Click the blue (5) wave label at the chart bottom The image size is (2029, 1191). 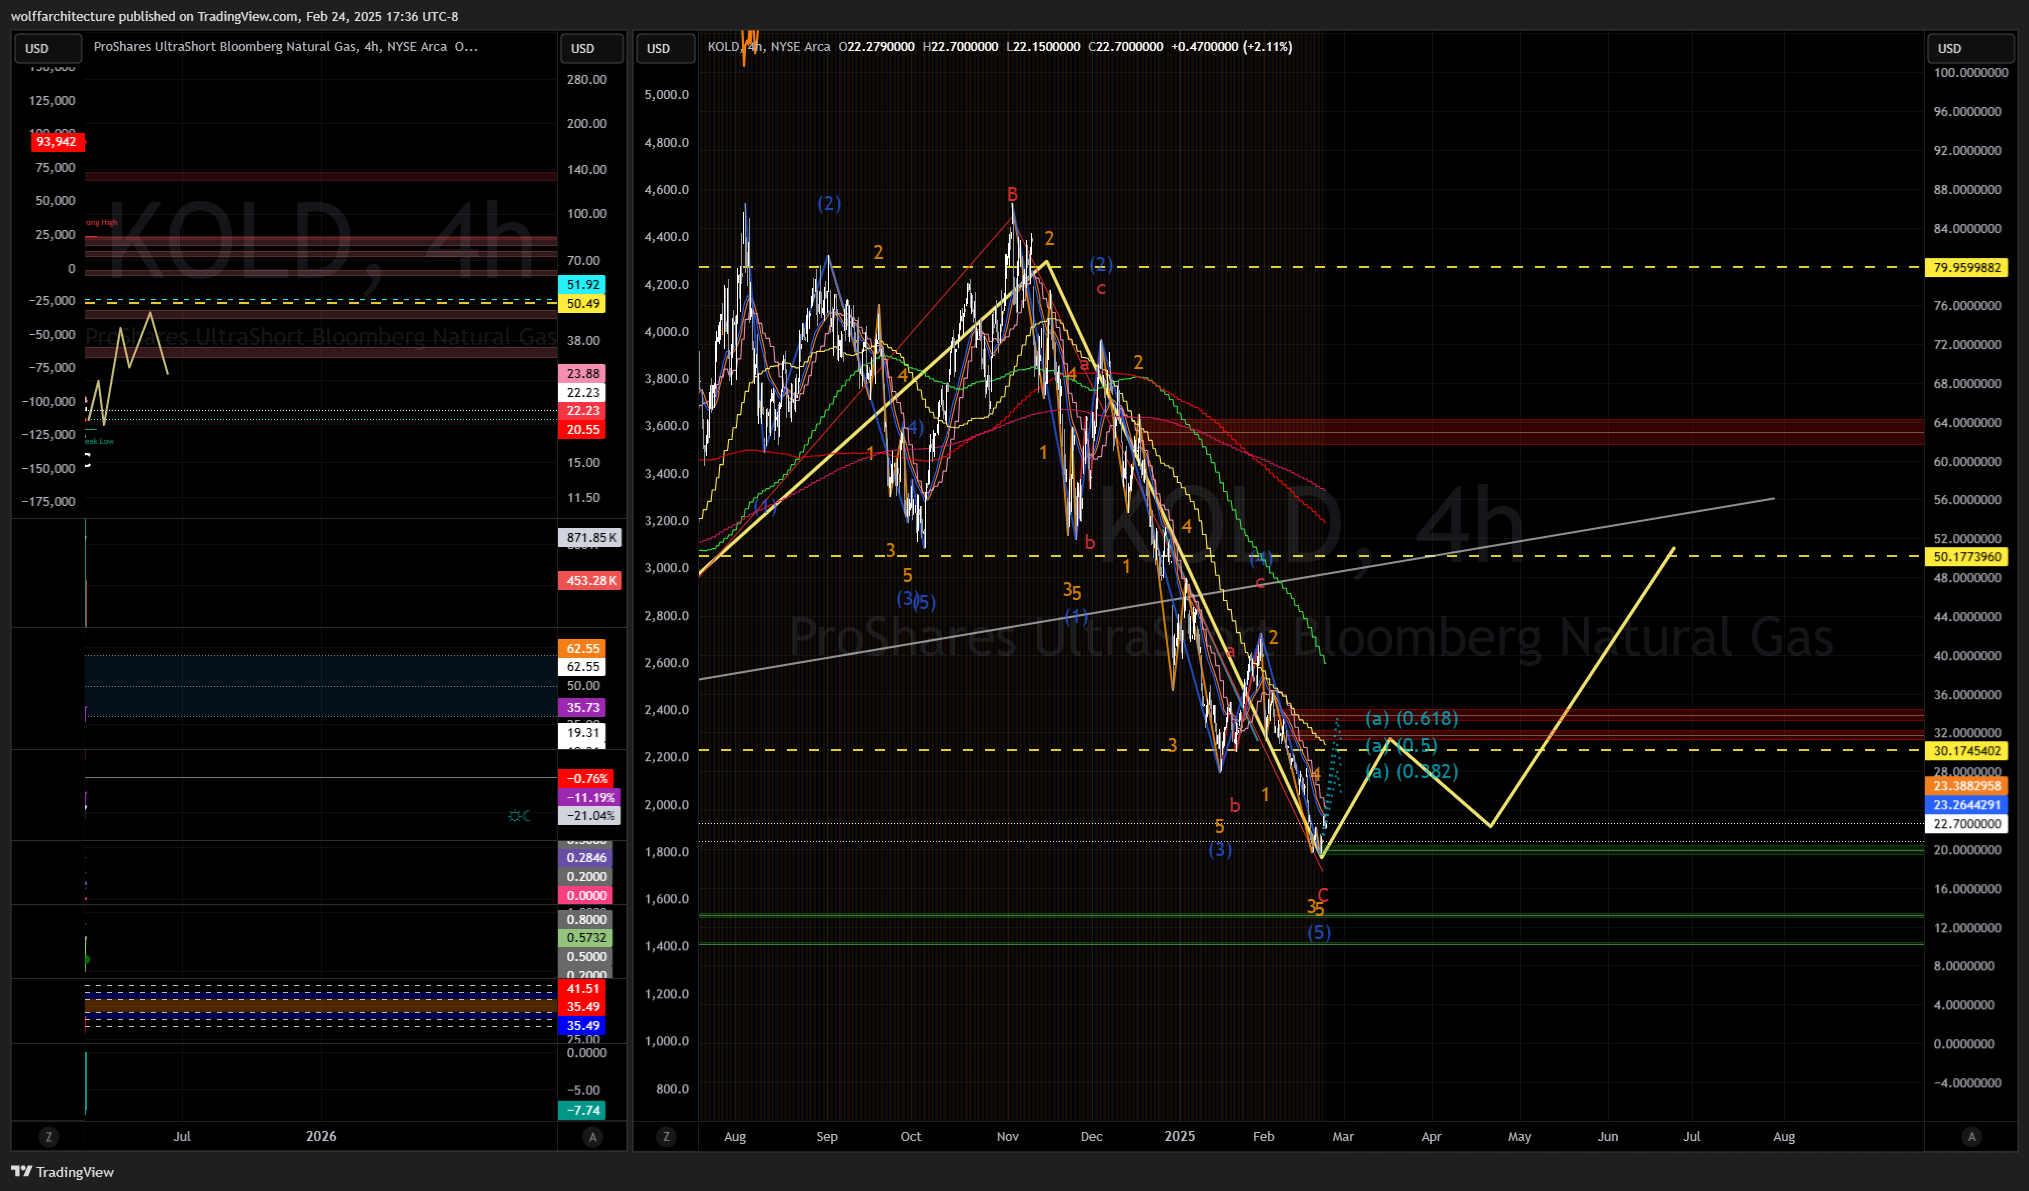tap(1319, 933)
